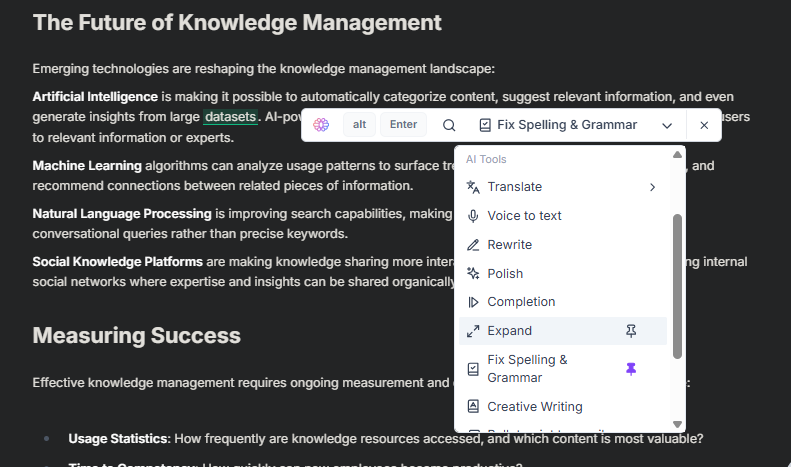The height and width of the screenshot is (467, 791).
Task: Select Rewrite in AI Tools list
Action: [562, 245]
